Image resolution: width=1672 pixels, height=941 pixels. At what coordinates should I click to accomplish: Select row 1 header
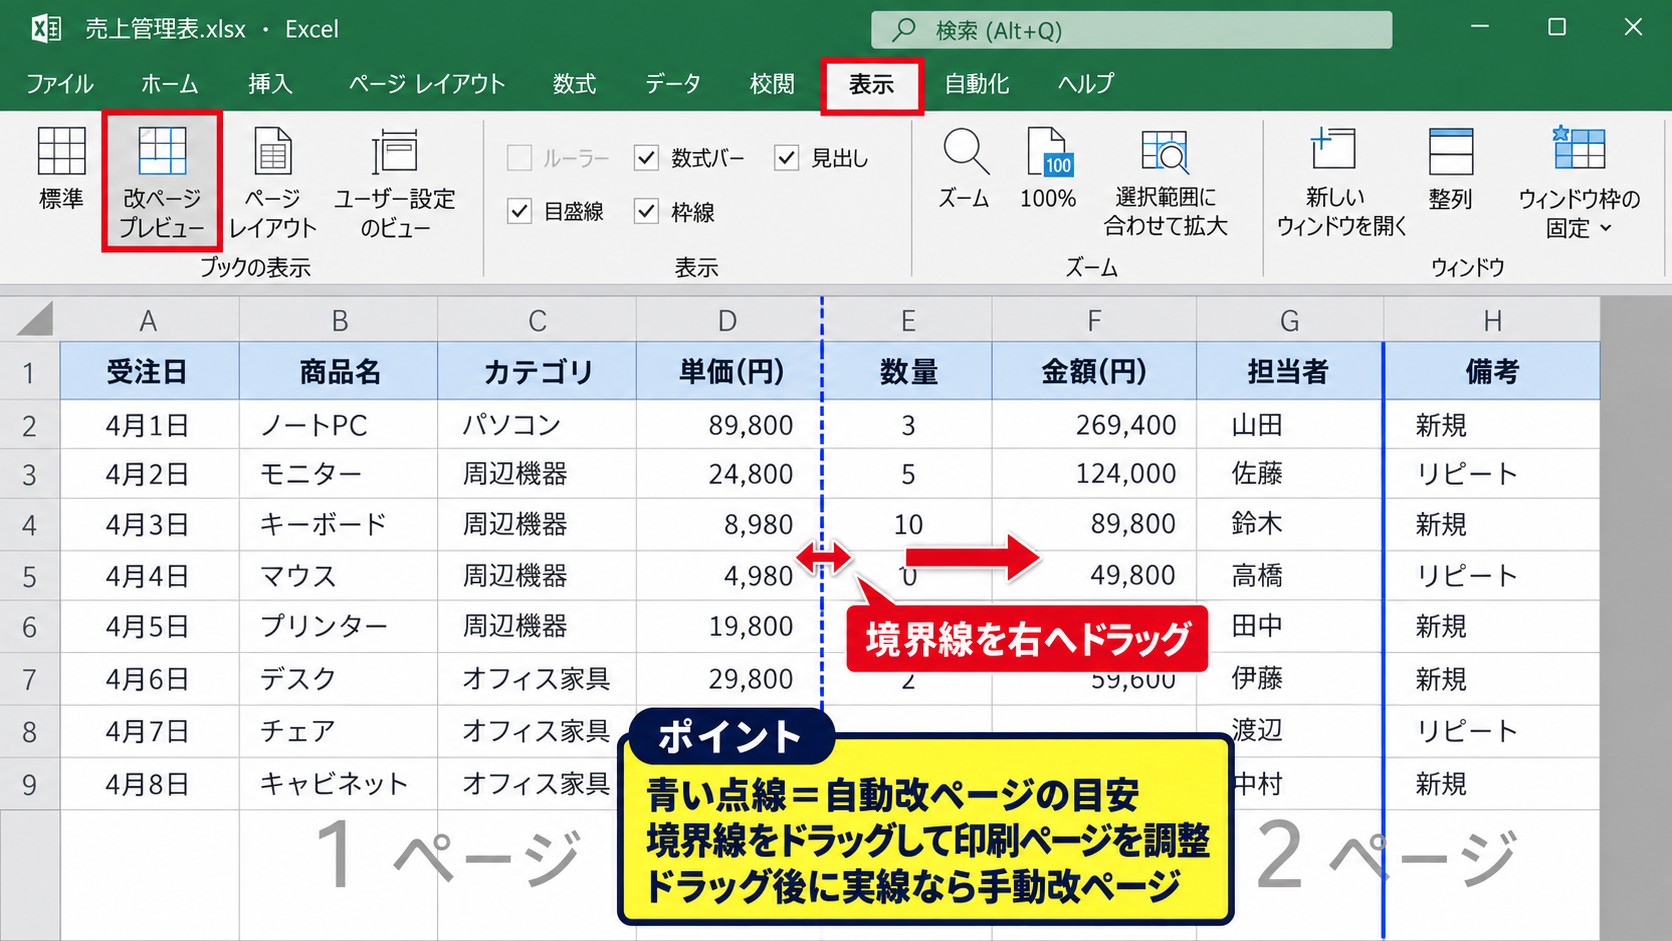coord(30,372)
